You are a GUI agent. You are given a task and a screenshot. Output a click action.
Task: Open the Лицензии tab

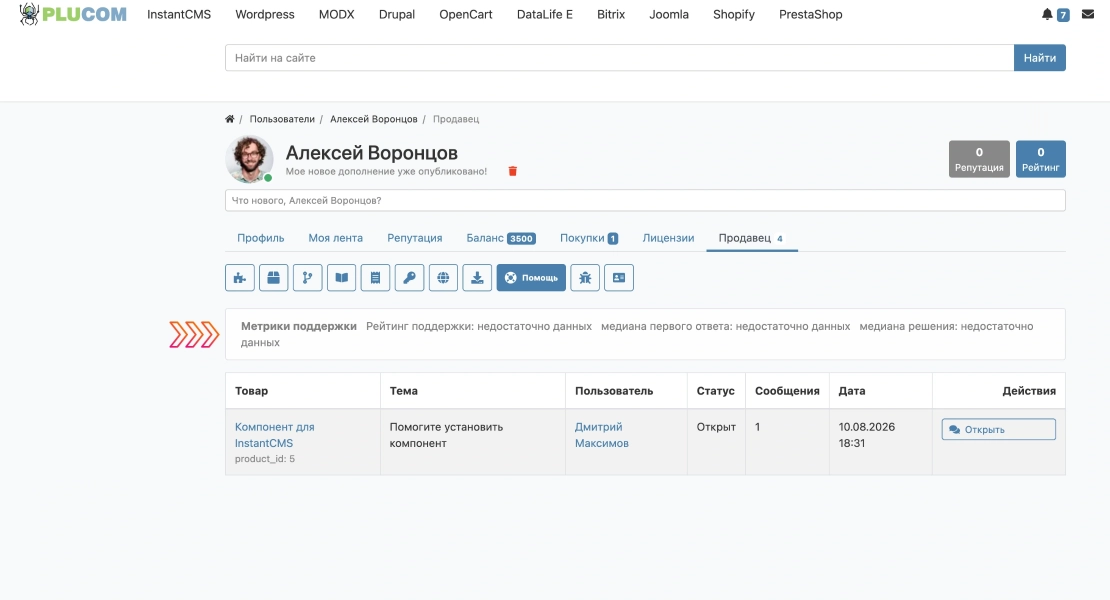[x=668, y=238]
